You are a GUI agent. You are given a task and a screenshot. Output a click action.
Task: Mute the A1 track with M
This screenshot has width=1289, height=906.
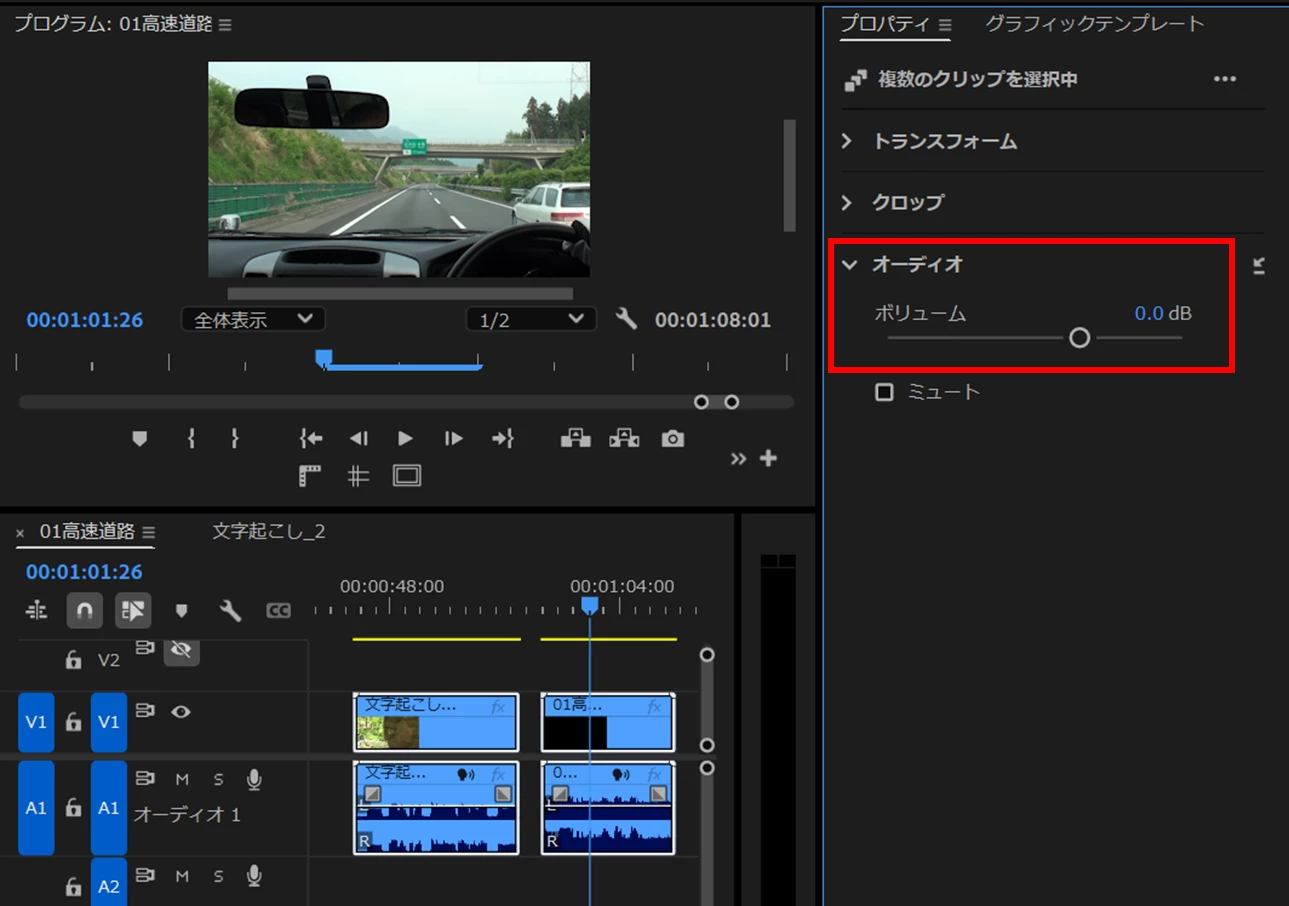point(182,779)
